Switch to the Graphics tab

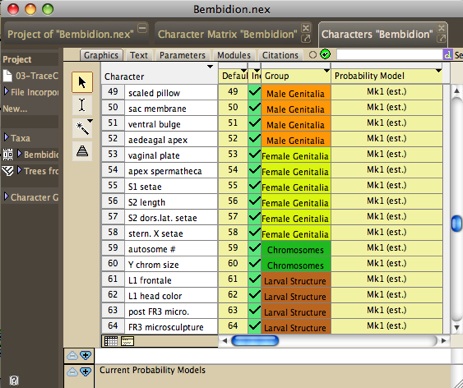(x=101, y=55)
